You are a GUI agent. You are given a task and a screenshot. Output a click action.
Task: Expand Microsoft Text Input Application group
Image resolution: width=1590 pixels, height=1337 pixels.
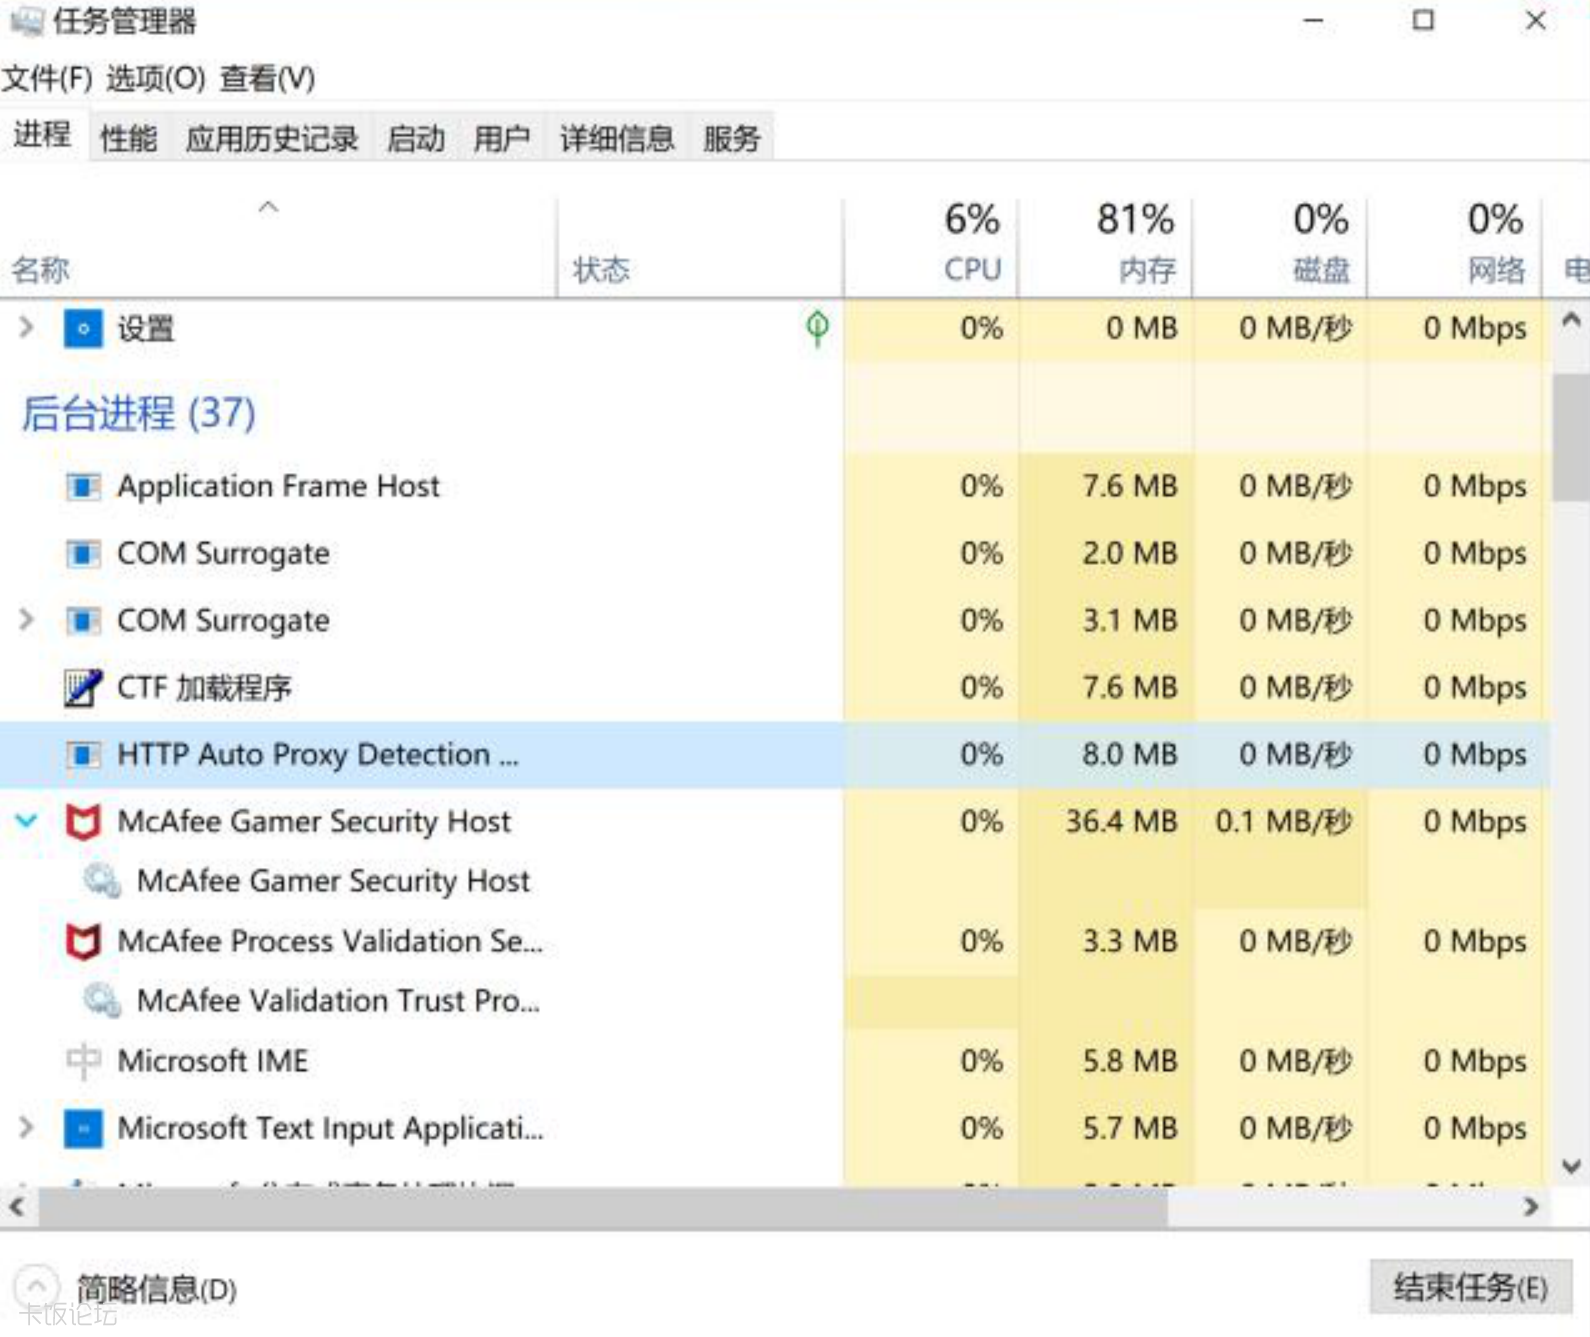(x=27, y=1127)
